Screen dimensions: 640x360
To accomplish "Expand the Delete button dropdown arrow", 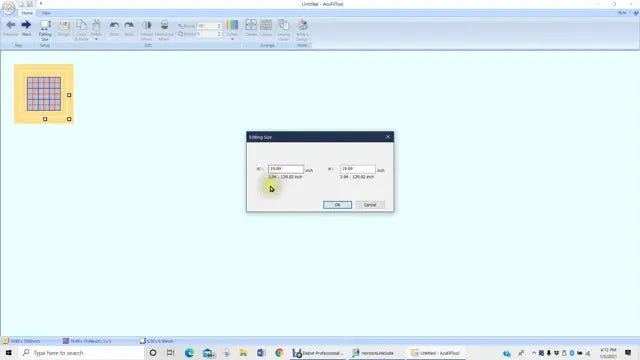I will (96, 39).
